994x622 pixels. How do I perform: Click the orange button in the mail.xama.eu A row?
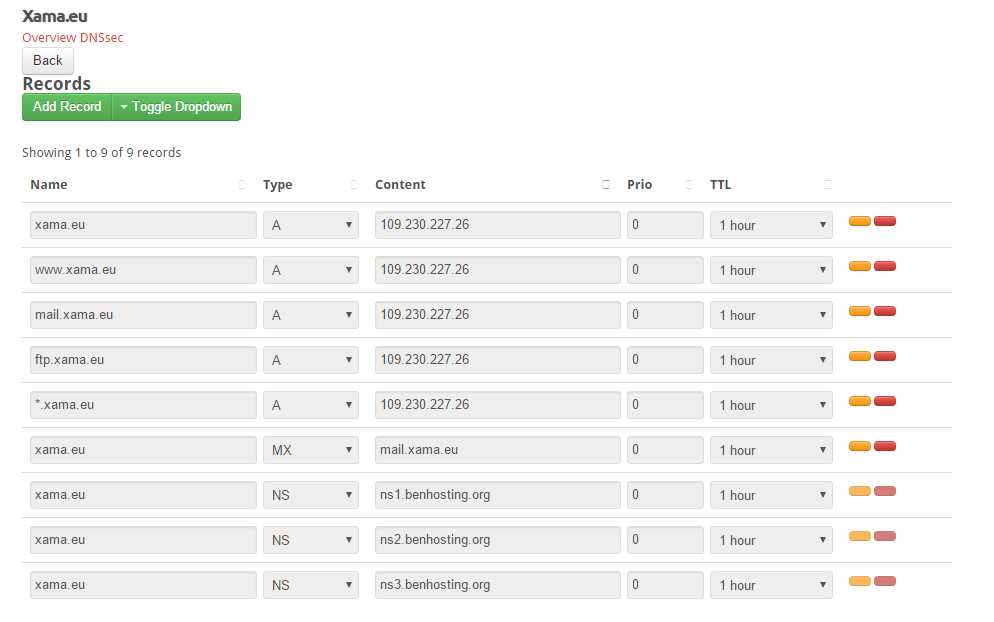pyautogui.click(x=859, y=311)
